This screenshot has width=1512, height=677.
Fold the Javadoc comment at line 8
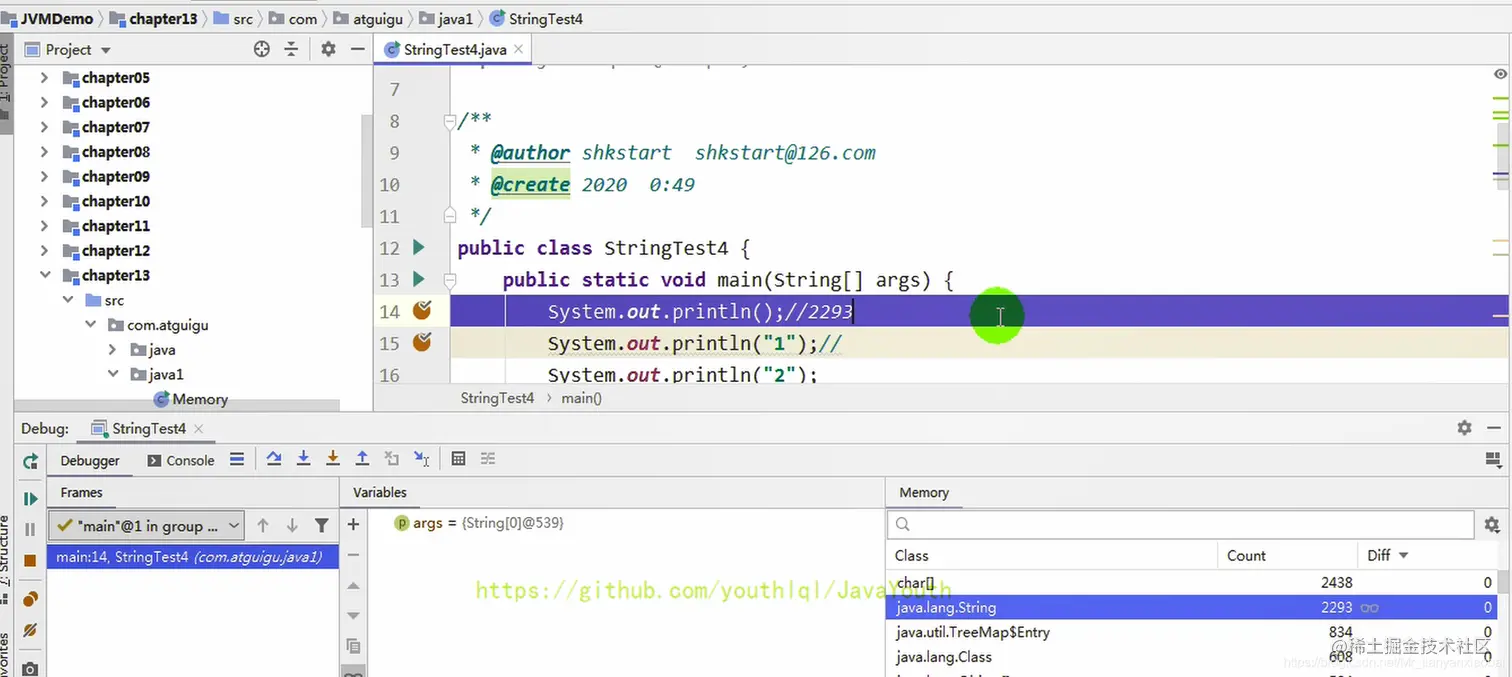449,121
